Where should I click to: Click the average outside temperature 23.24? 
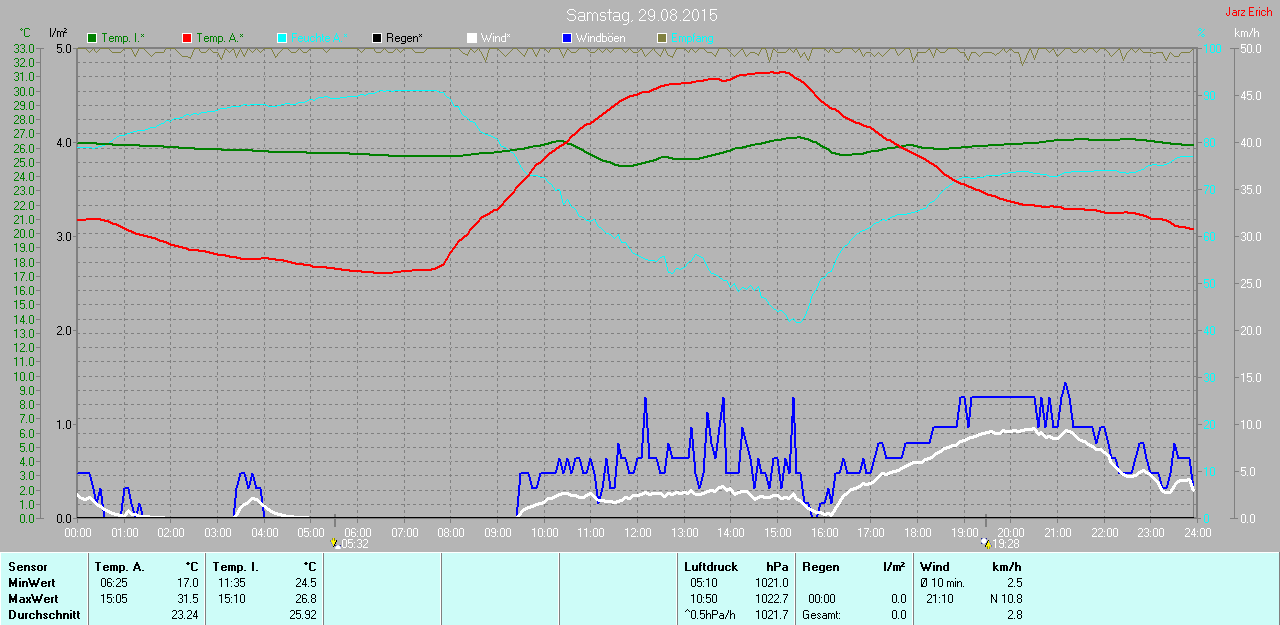[x=183, y=615]
